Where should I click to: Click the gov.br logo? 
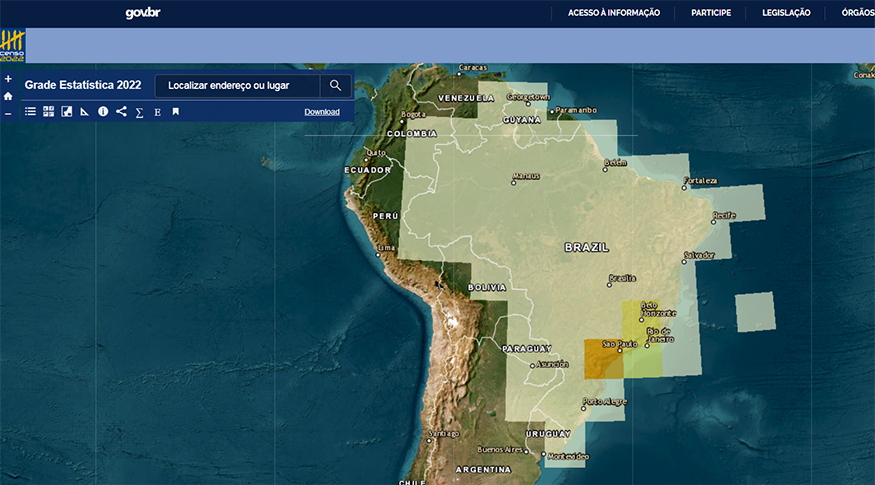[x=143, y=13]
